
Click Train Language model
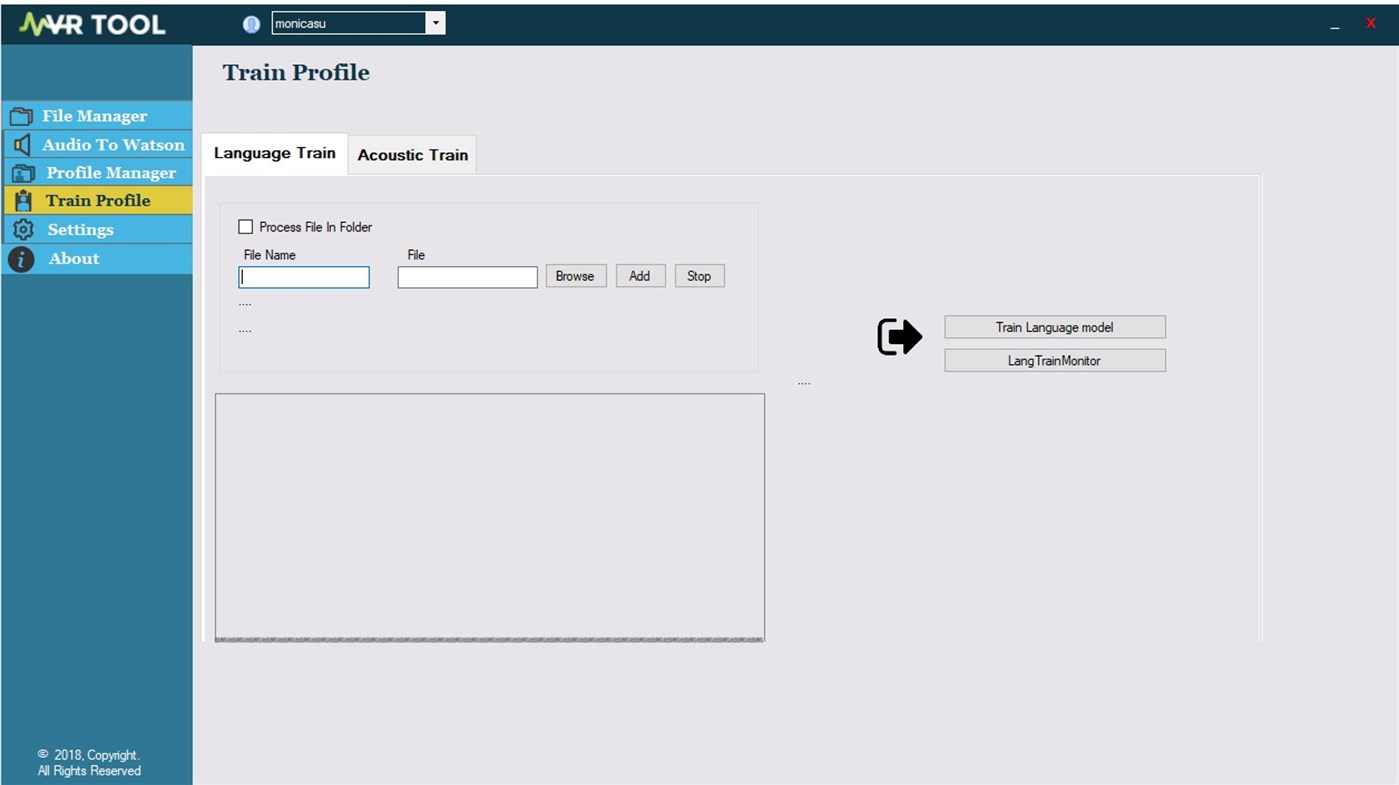[1054, 326]
